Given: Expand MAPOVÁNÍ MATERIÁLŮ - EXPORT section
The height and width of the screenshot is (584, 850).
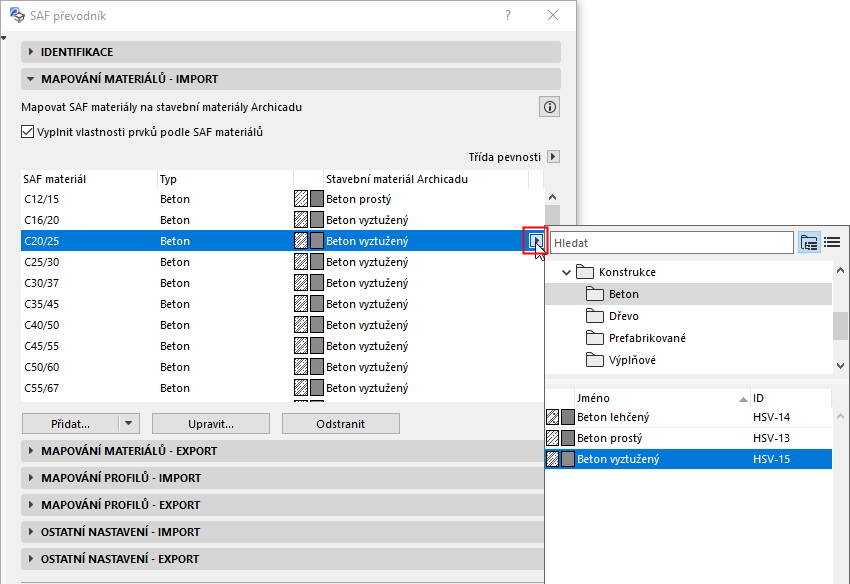Looking at the screenshot, I should pyautogui.click(x=282, y=451).
